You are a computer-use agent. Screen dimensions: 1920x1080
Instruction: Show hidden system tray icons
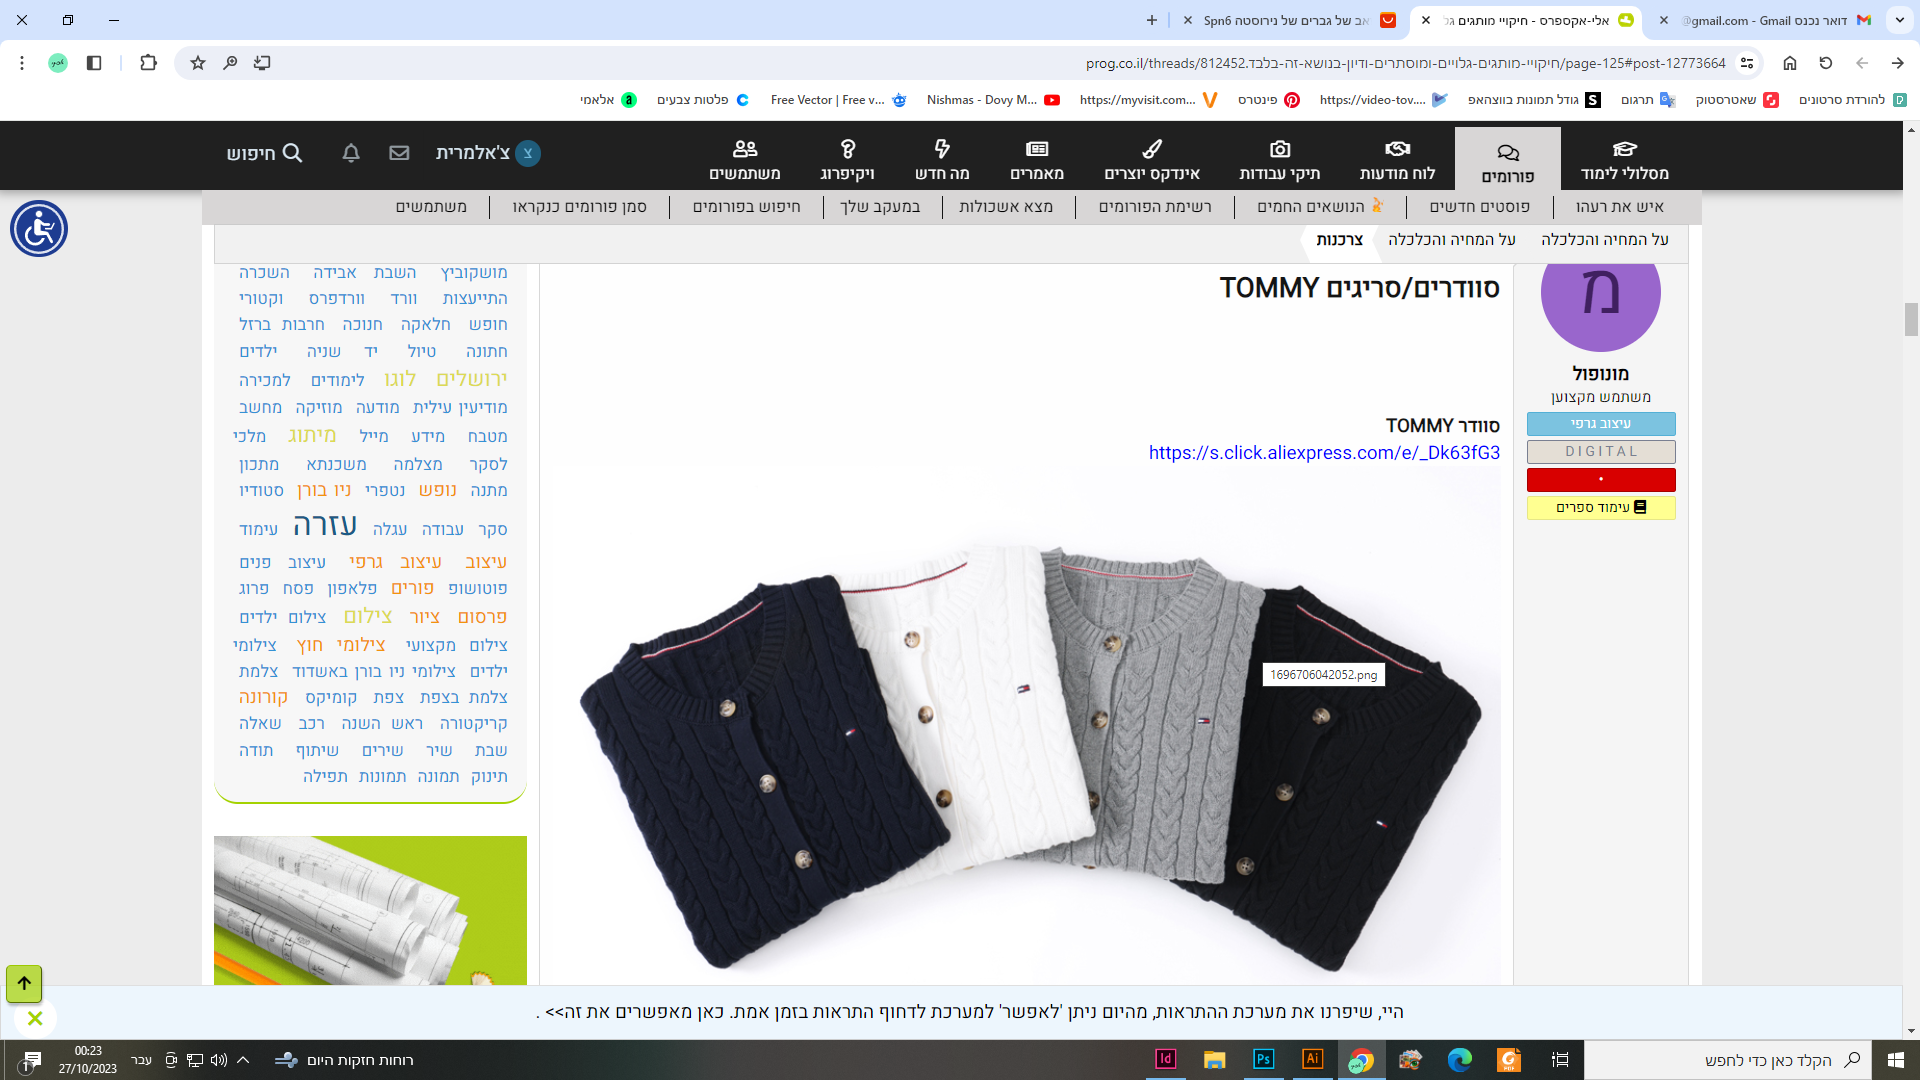tap(243, 1060)
